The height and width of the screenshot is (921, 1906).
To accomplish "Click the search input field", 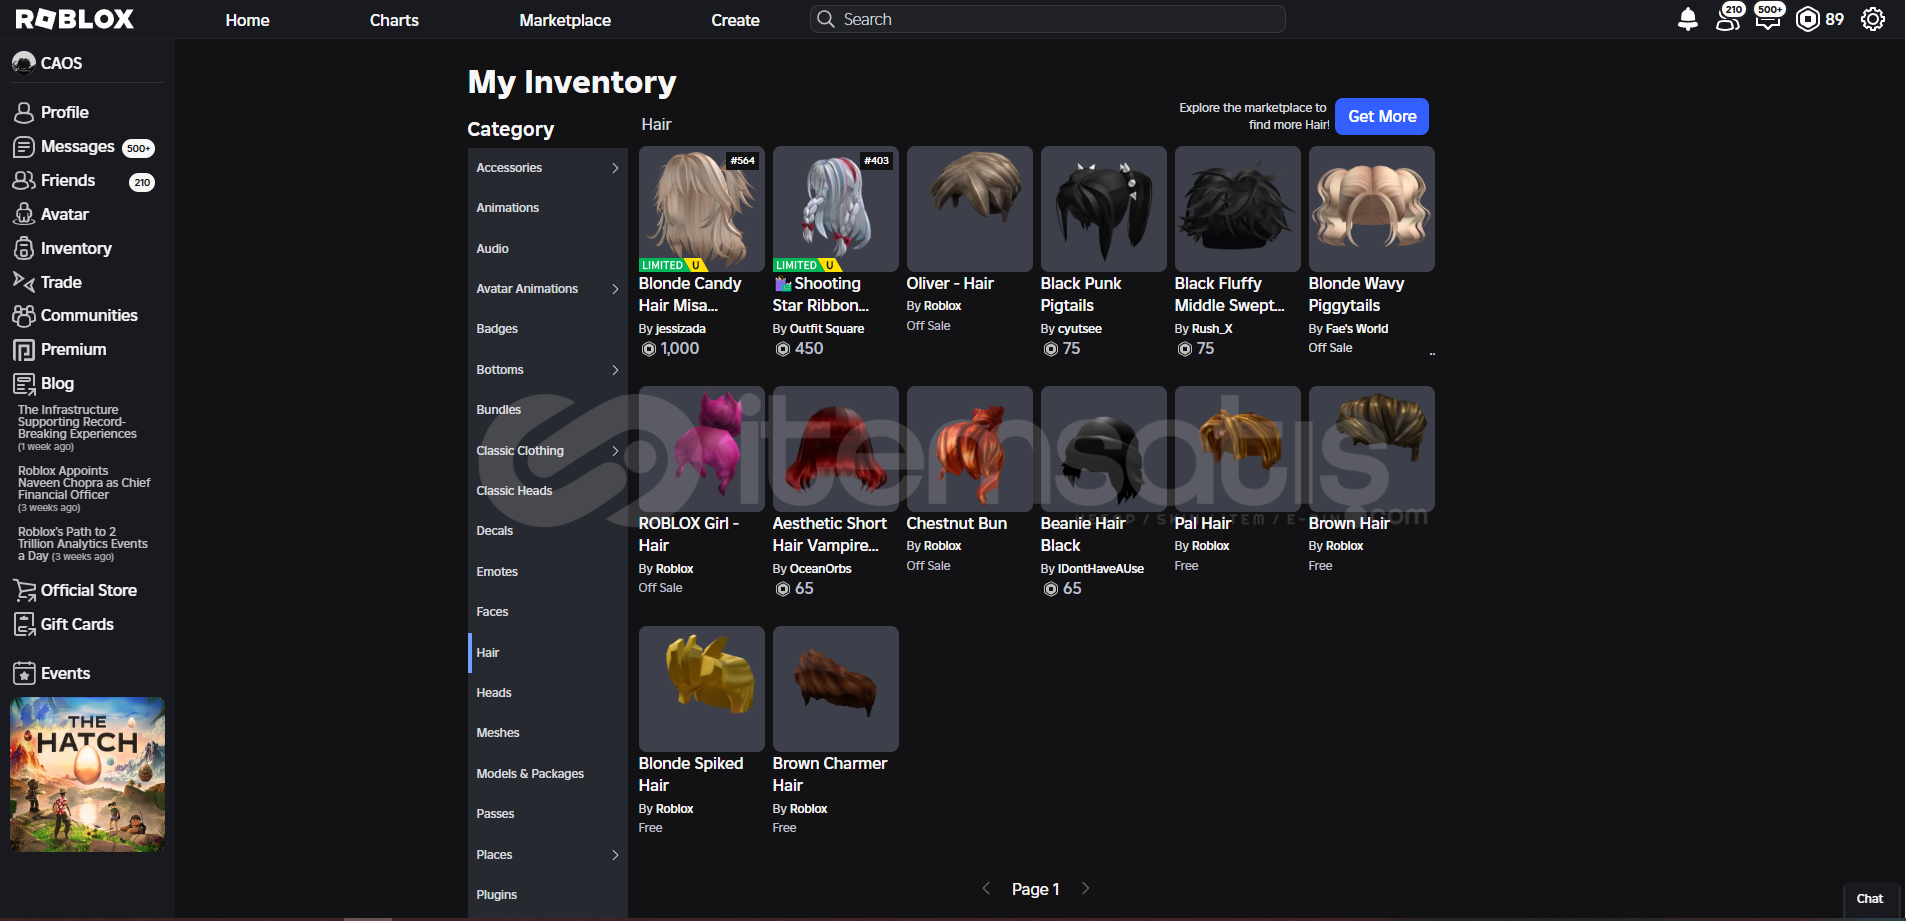I will [1047, 19].
